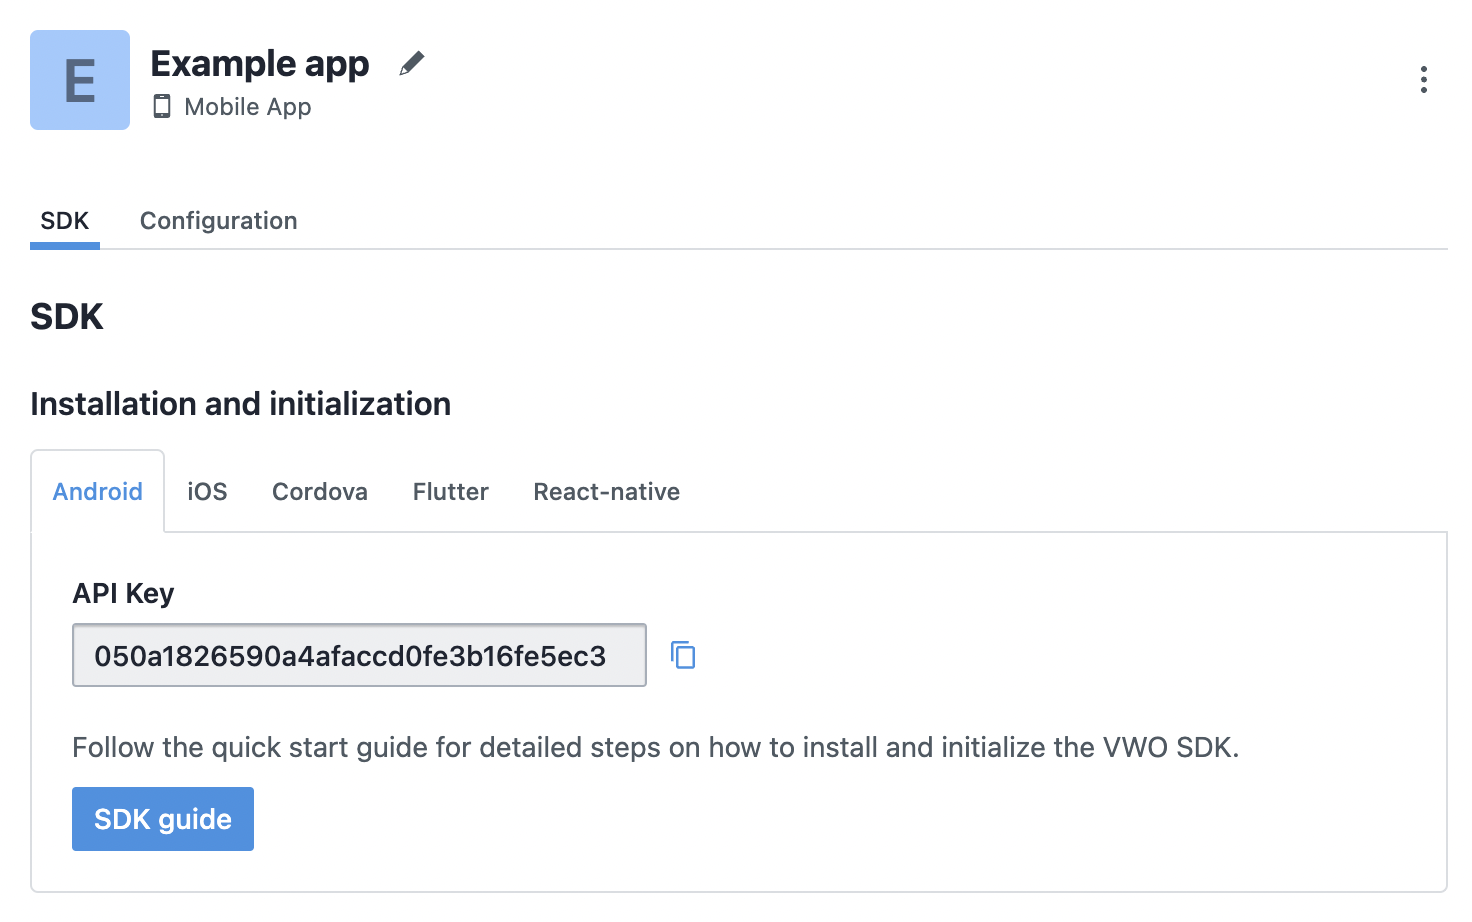Click the quick start guide description text
This screenshot has width=1472, height=922.
(656, 747)
